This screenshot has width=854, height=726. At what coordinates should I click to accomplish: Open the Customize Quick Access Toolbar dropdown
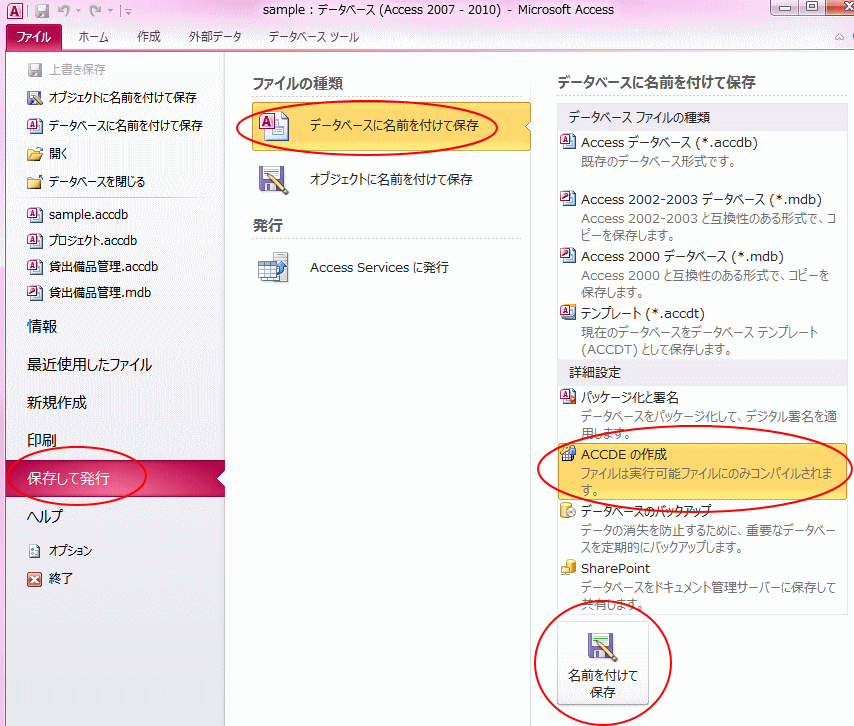click(x=129, y=11)
